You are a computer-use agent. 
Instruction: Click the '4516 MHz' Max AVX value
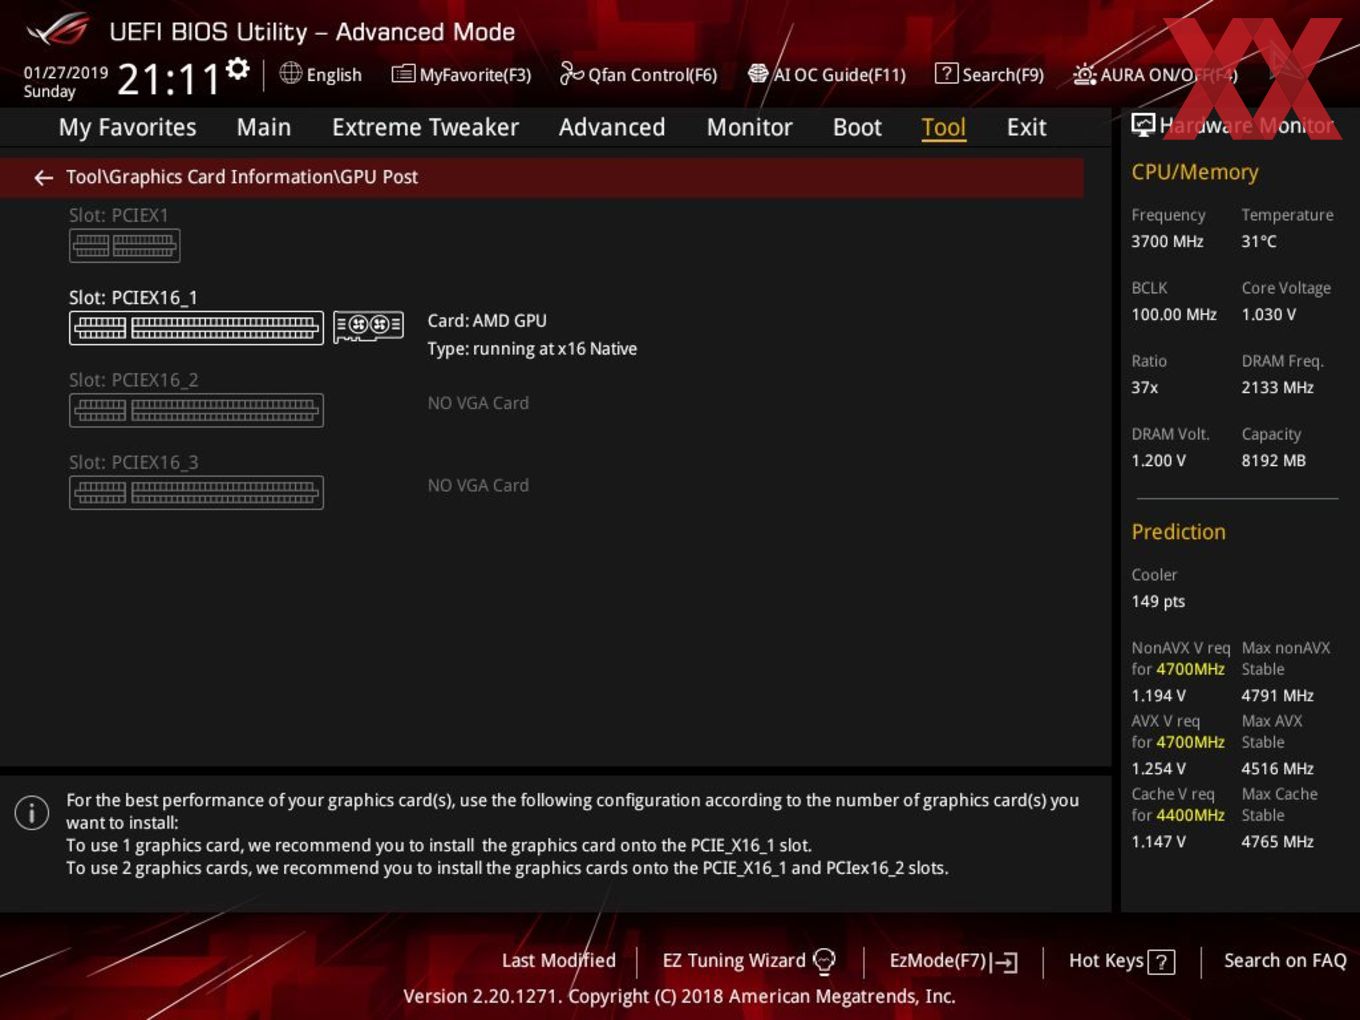tap(1277, 768)
